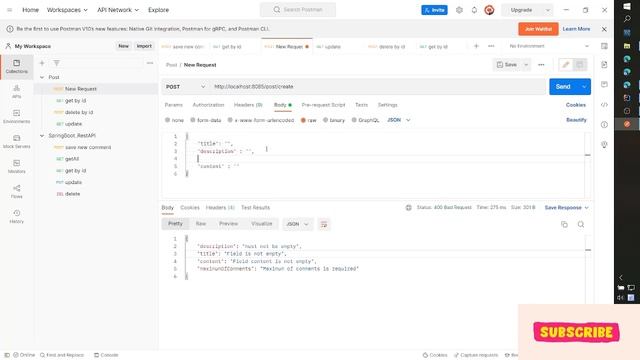Click the Beautify link
This screenshot has width=640, height=360.
pos(576,120)
